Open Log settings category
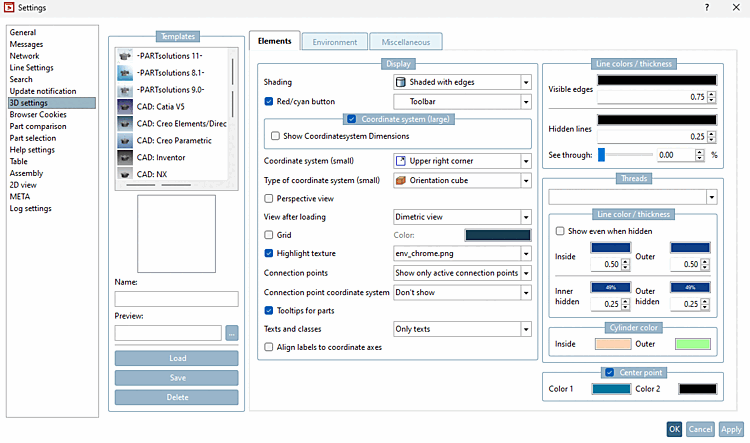The height and width of the screenshot is (443, 750). coord(31,209)
